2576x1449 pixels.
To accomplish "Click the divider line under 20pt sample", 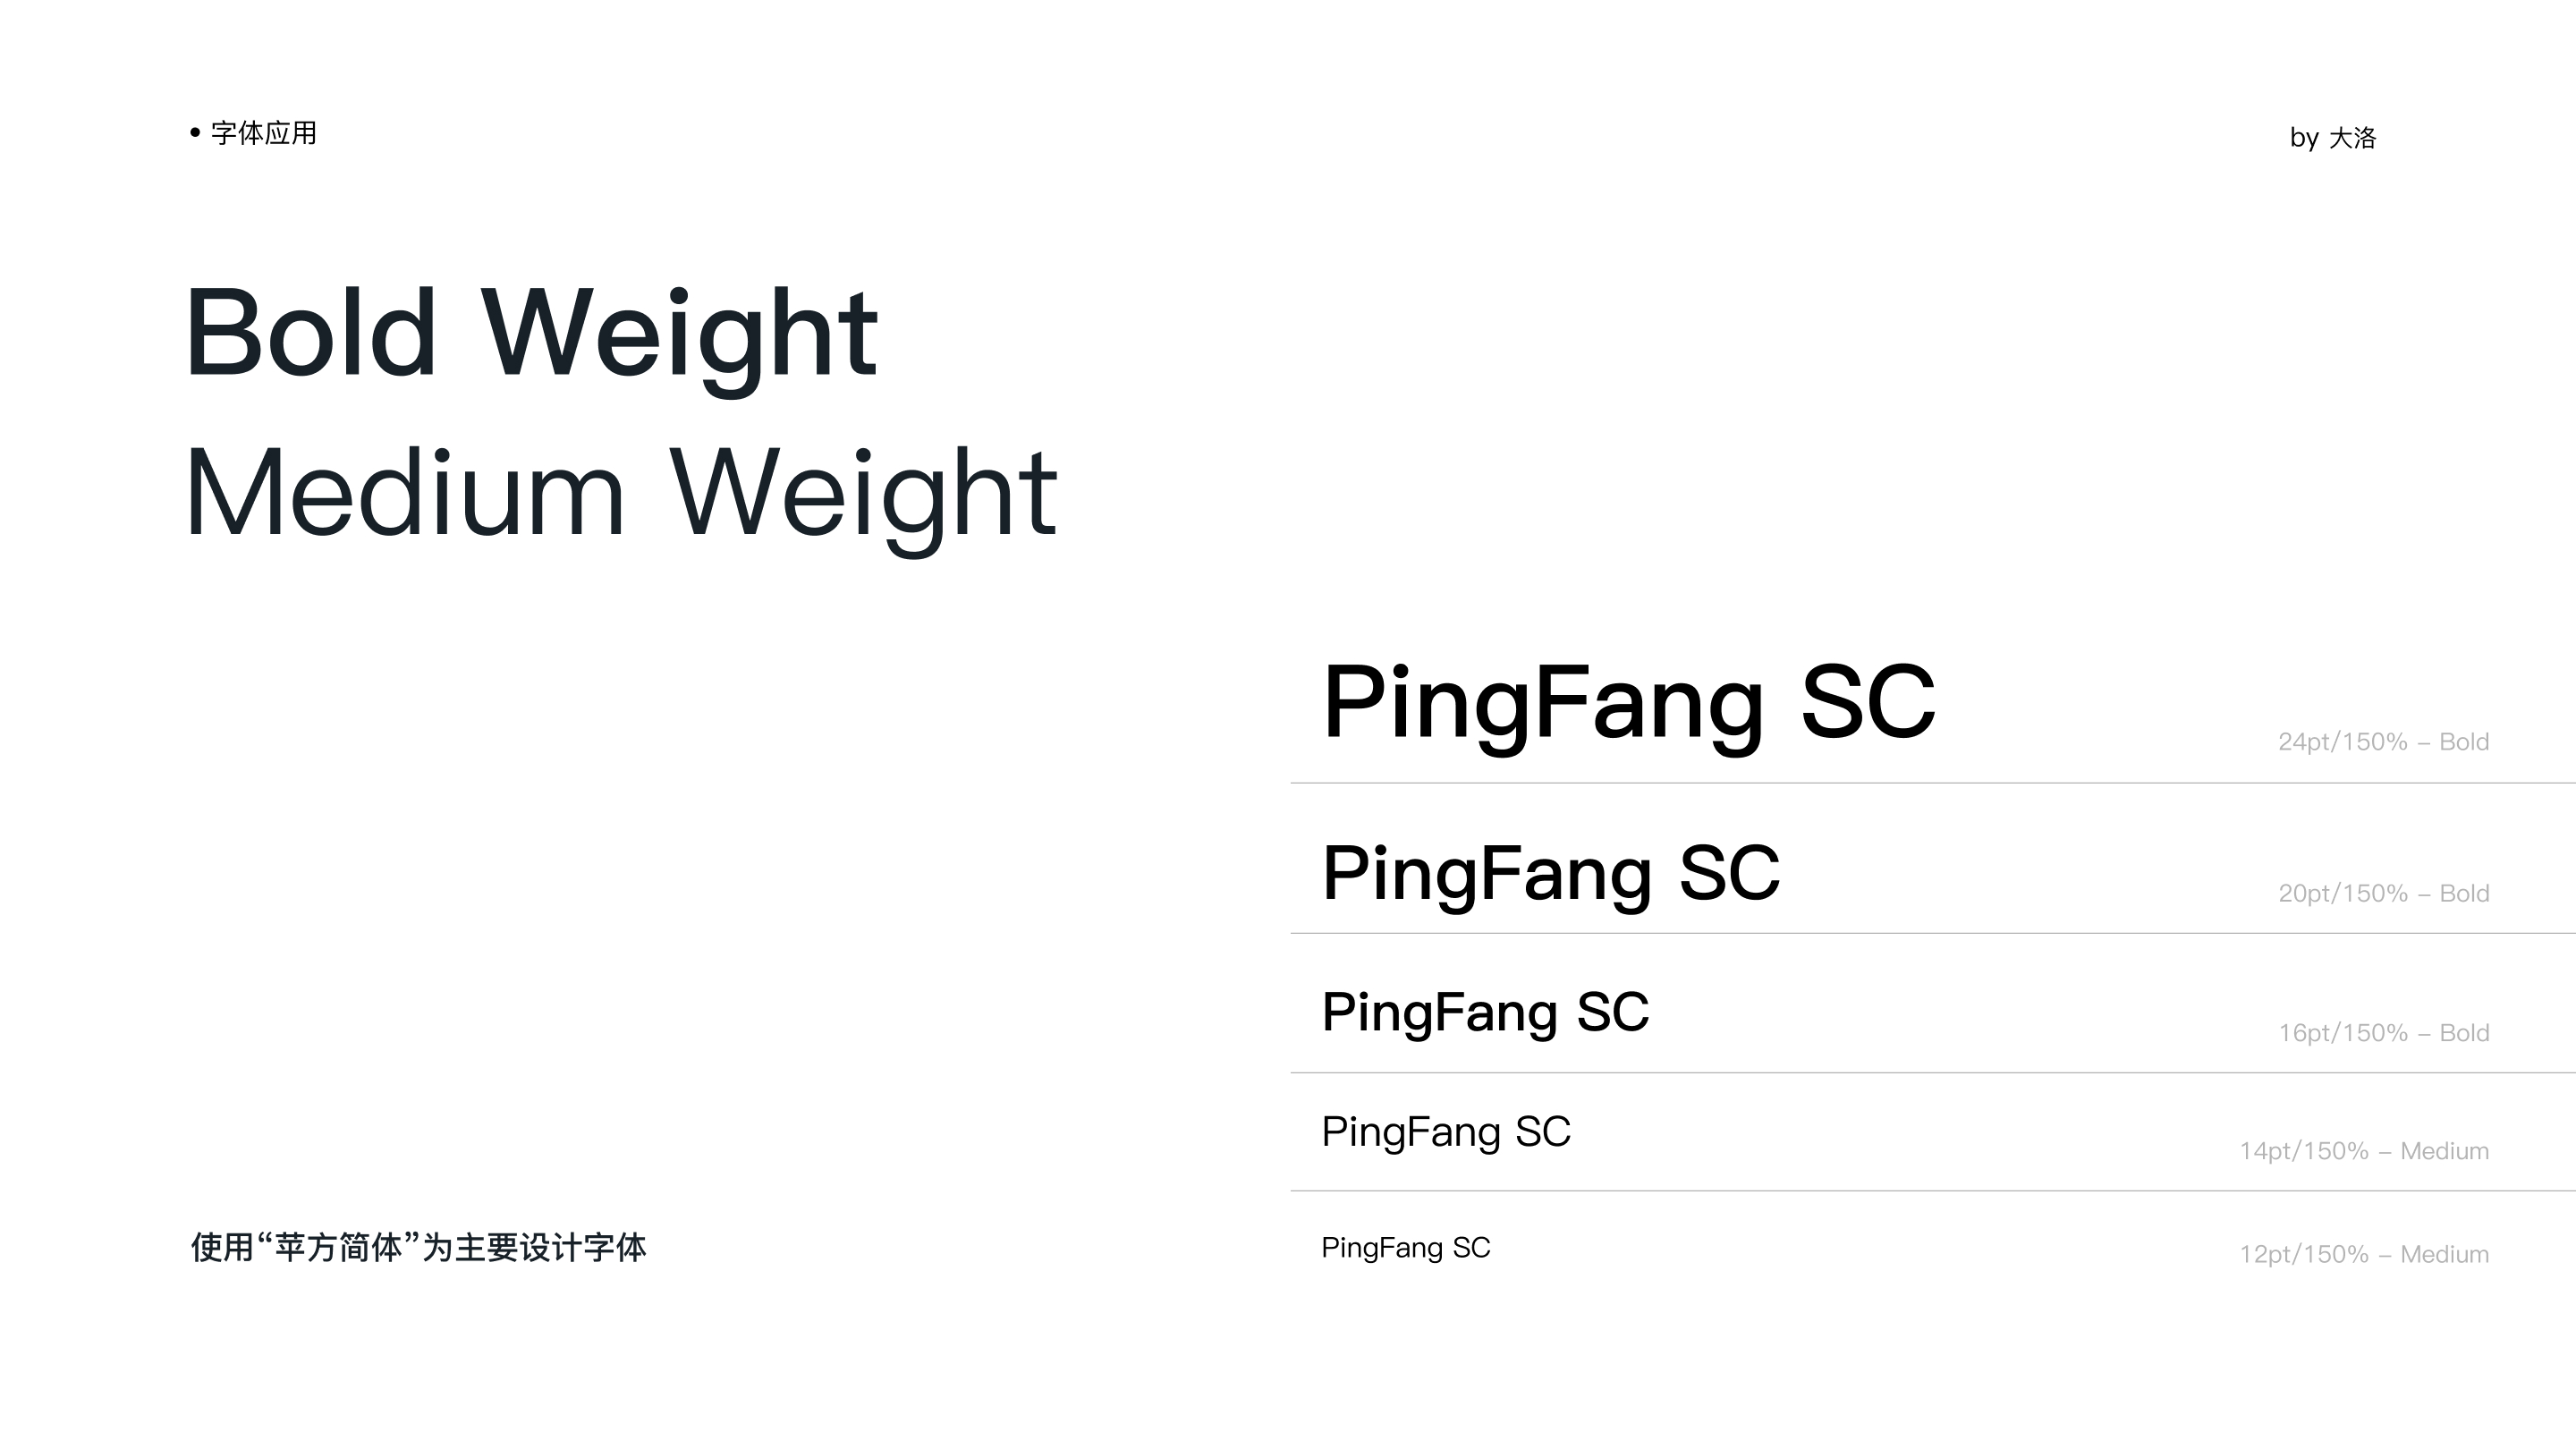I will tap(1933, 933).
